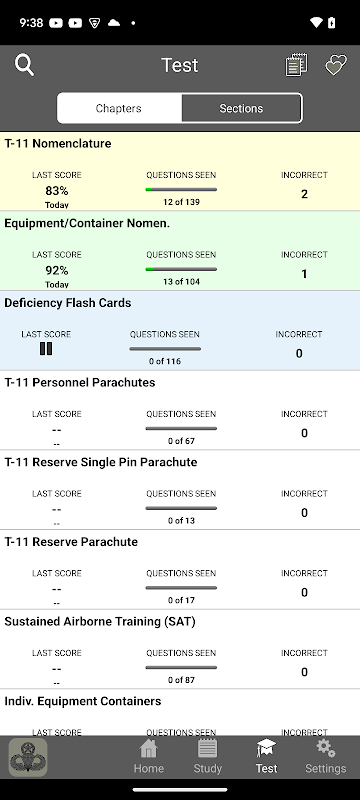Viewport: 360px width, 800px height.
Task: Open favorites hearts icon
Action: pyautogui.click(x=336, y=65)
